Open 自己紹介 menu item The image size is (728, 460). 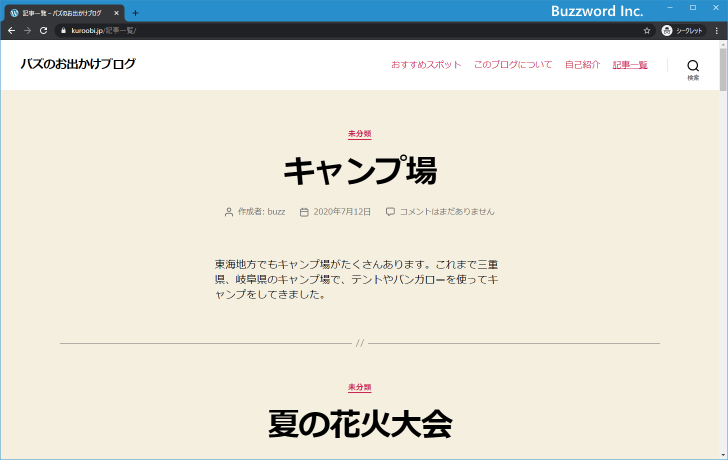(582, 65)
